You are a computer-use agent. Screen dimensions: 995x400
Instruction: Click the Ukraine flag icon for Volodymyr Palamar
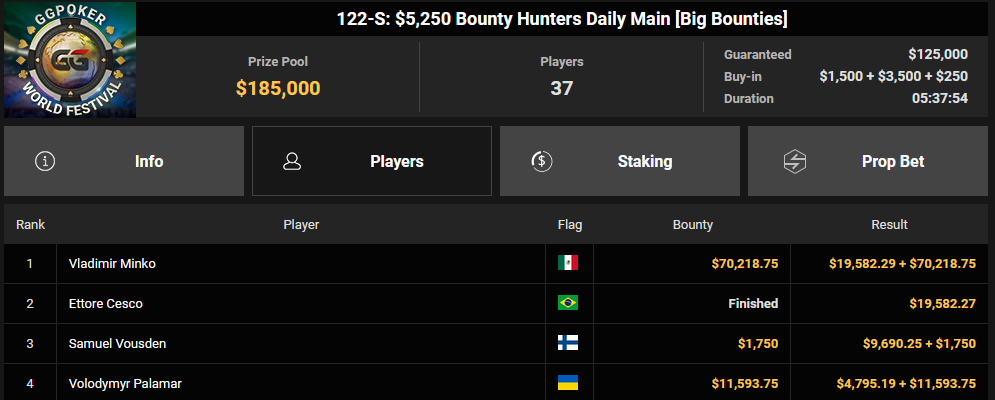pos(568,383)
